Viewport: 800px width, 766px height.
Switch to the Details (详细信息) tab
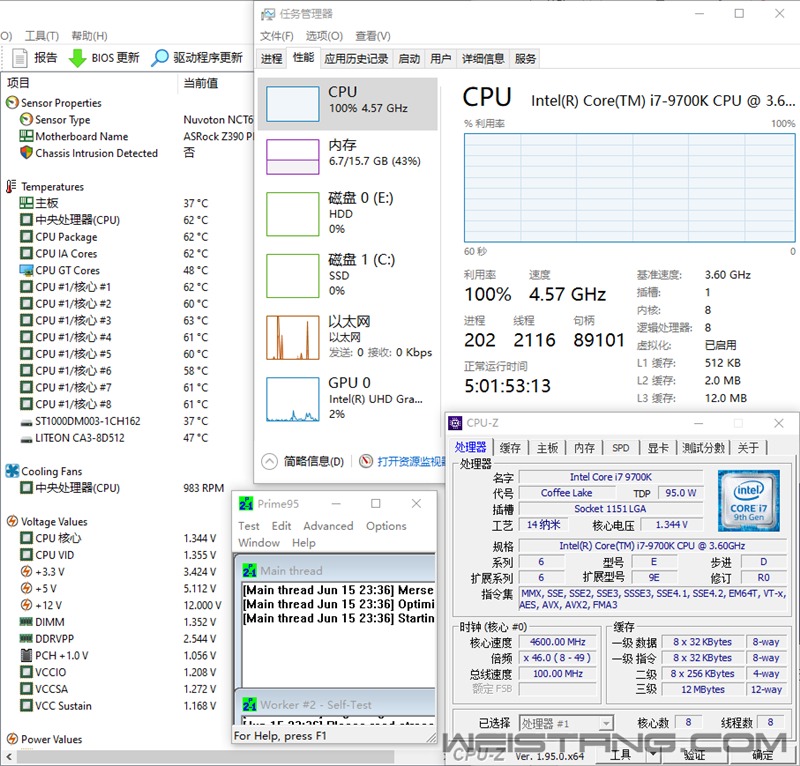[483, 59]
